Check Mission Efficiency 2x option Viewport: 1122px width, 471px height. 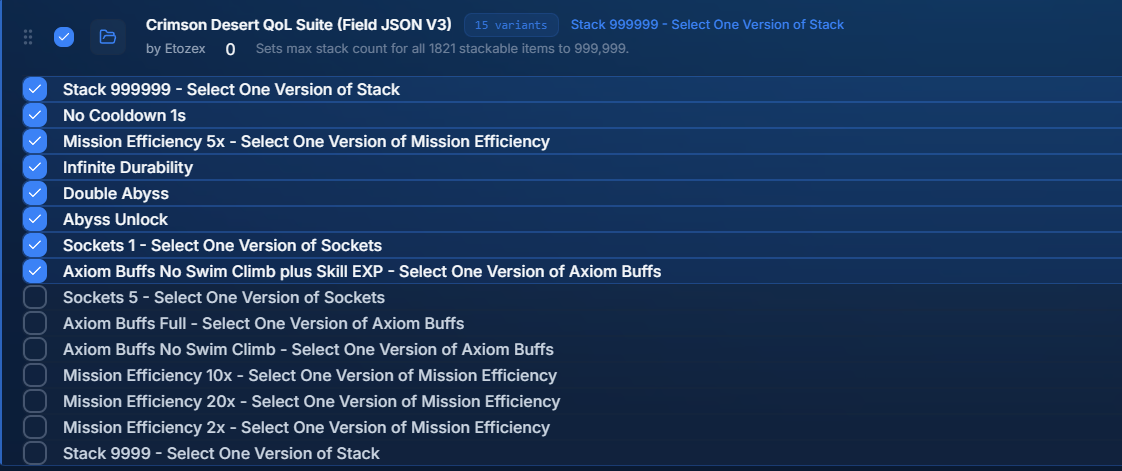click(34, 427)
